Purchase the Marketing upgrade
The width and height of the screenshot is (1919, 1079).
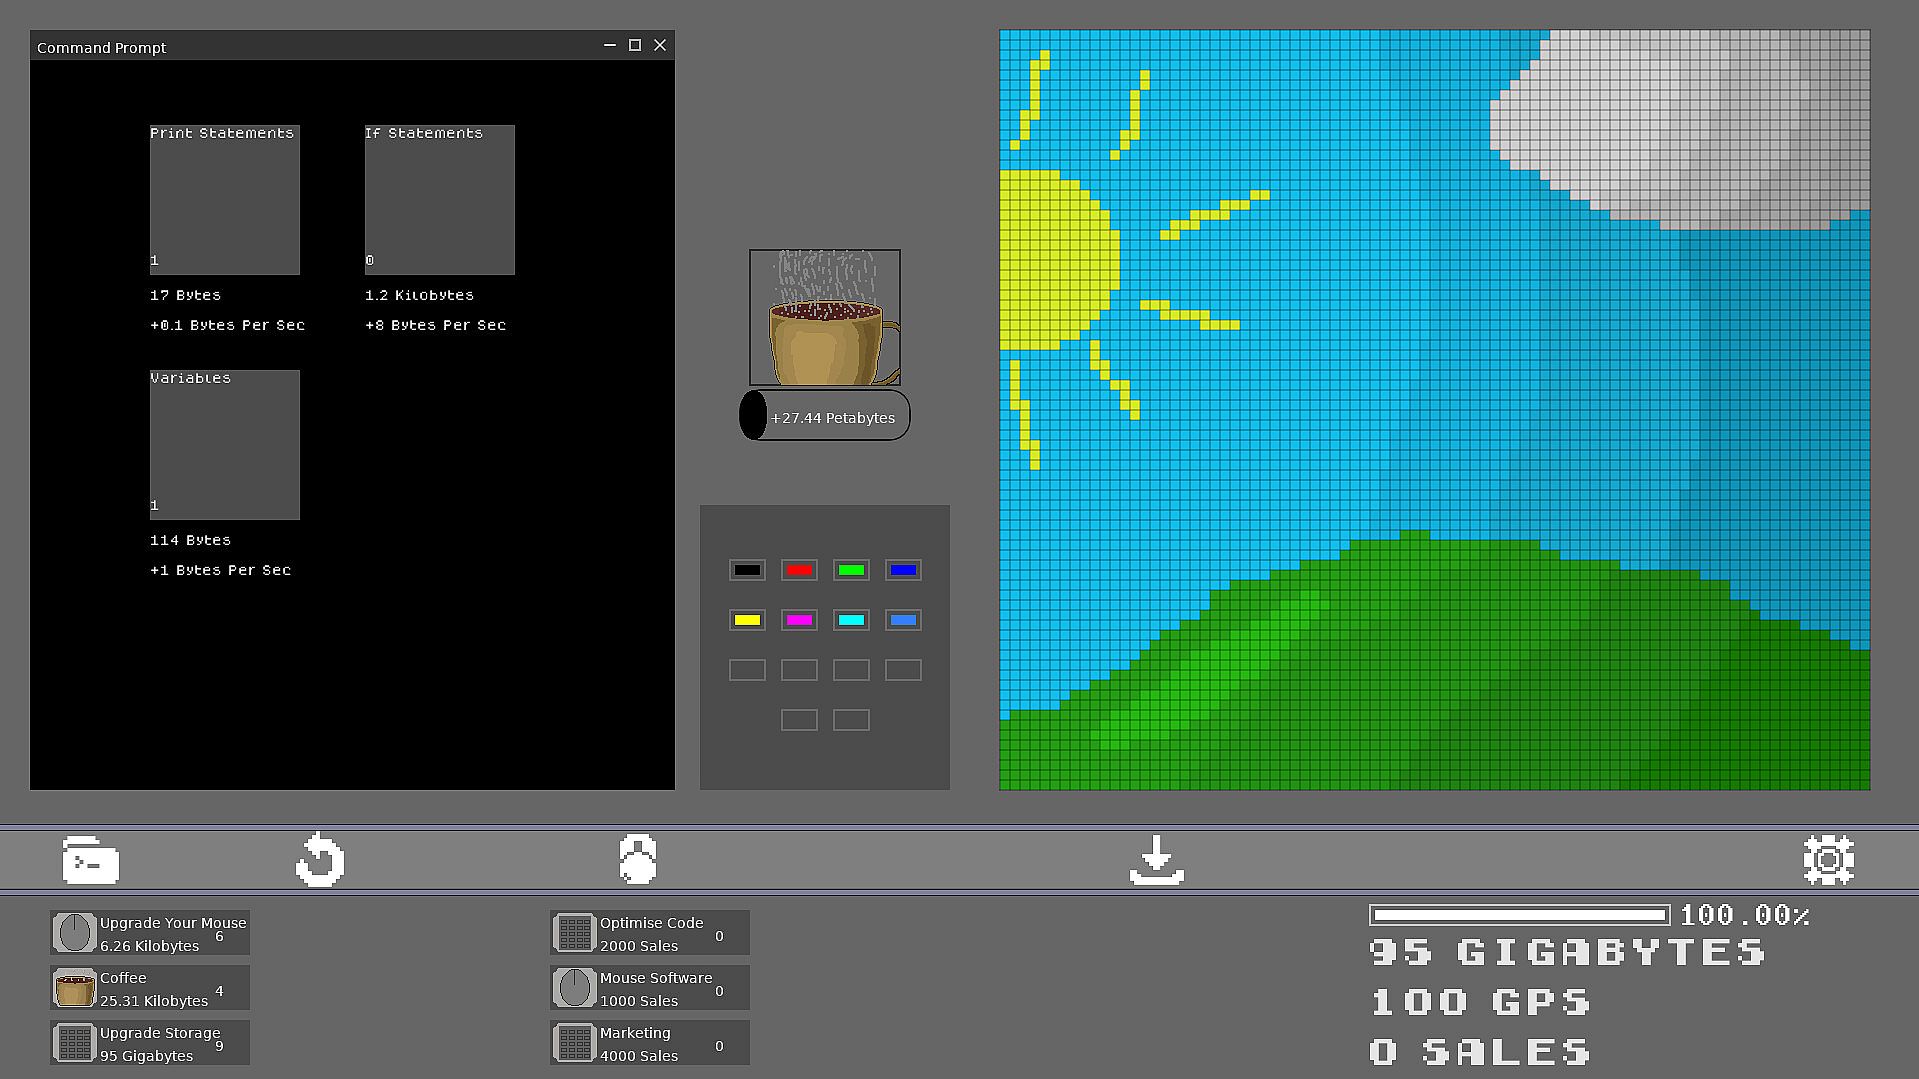tap(650, 1043)
